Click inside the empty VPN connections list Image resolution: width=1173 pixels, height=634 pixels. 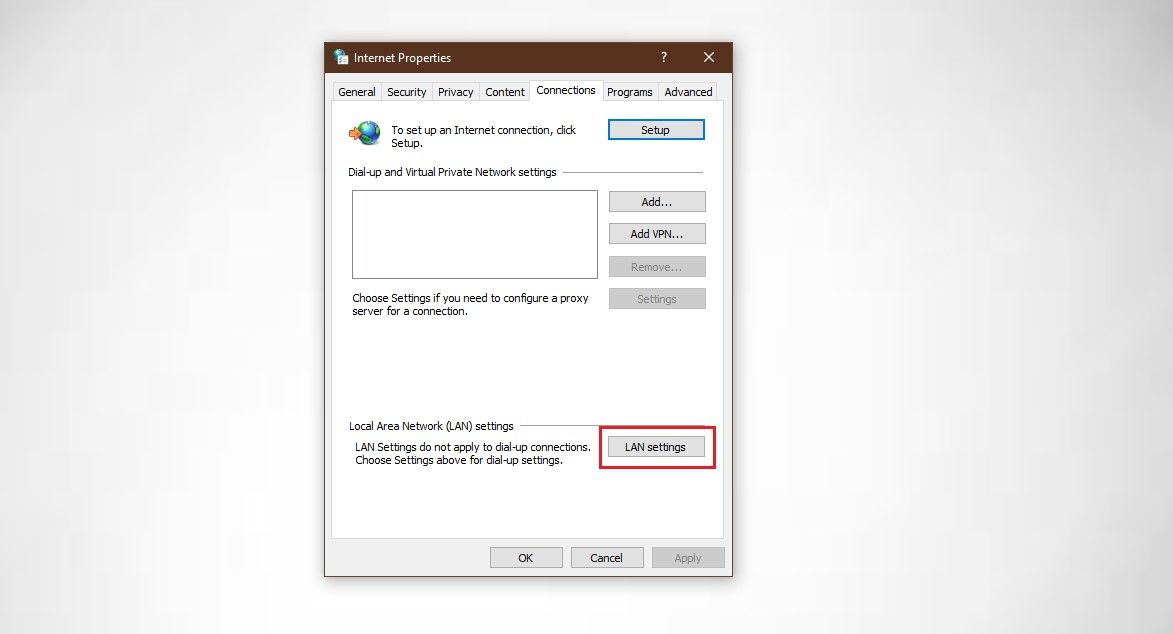point(474,234)
